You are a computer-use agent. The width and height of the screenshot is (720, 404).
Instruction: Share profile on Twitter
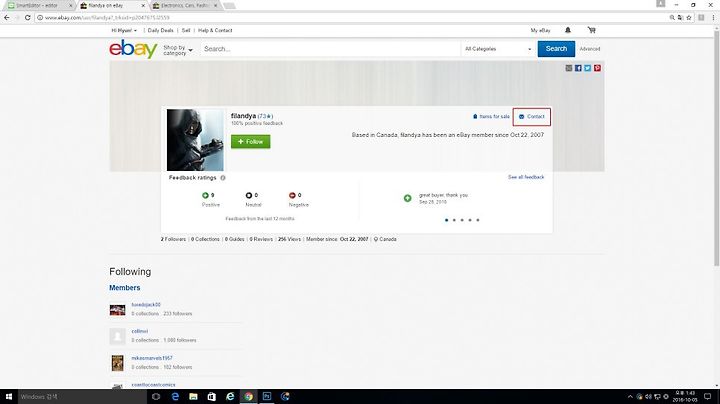point(588,68)
